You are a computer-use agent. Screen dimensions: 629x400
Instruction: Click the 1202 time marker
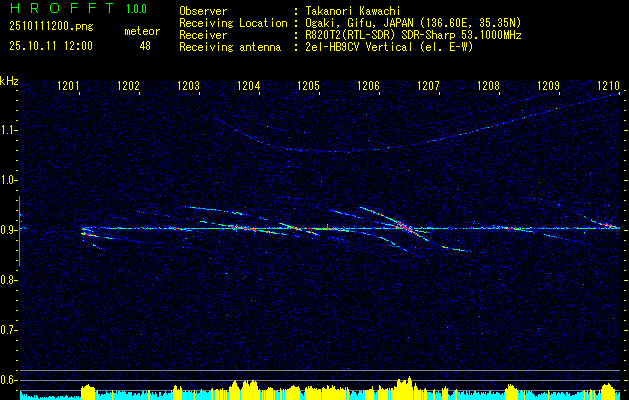coord(128,85)
